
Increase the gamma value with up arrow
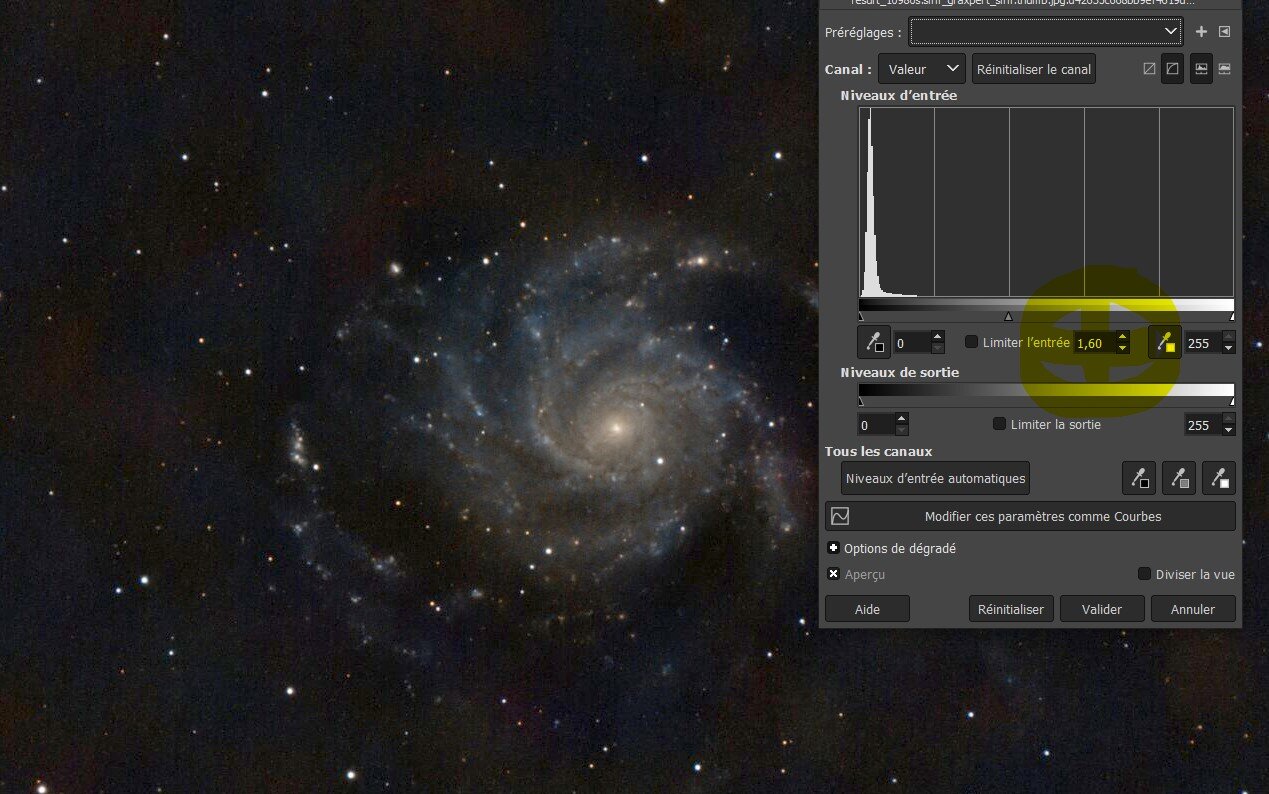click(x=1122, y=337)
